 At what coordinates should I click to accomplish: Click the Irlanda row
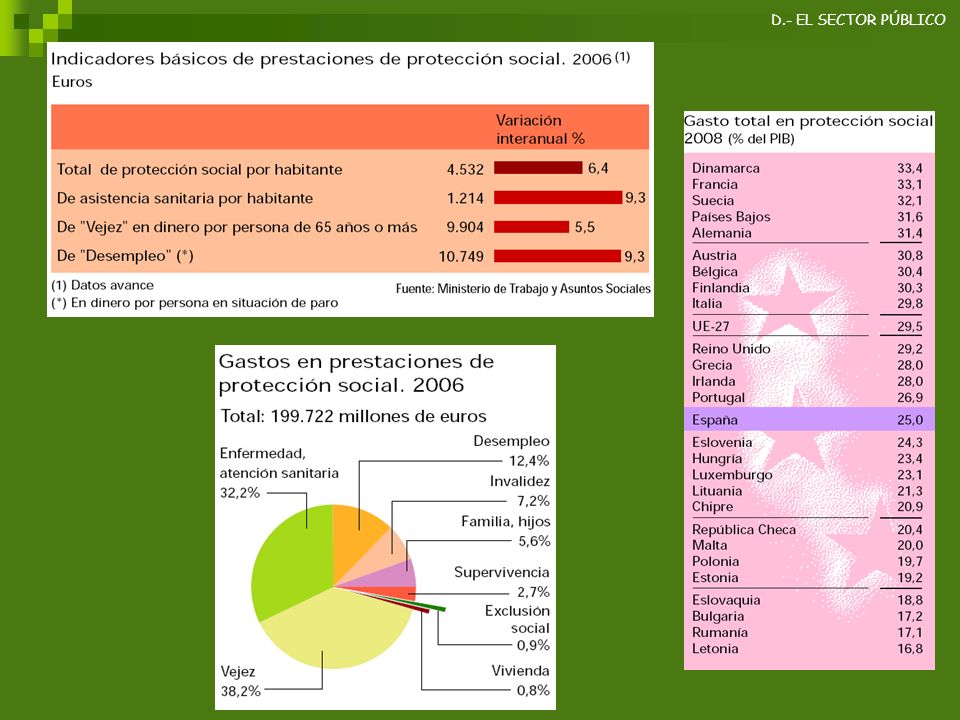[x=807, y=381]
